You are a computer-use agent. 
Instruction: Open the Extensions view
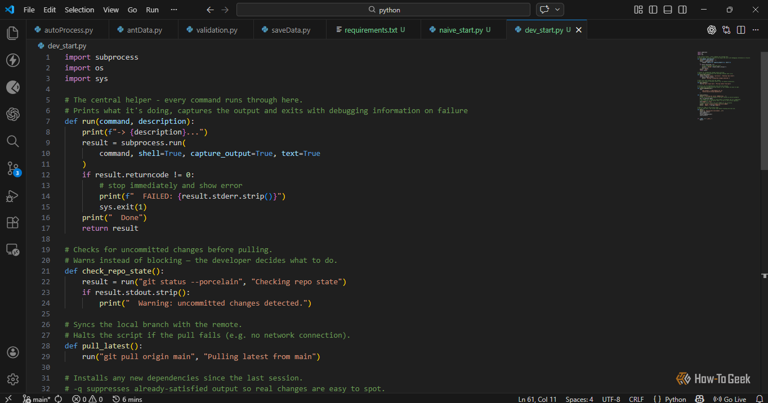[13, 223]
